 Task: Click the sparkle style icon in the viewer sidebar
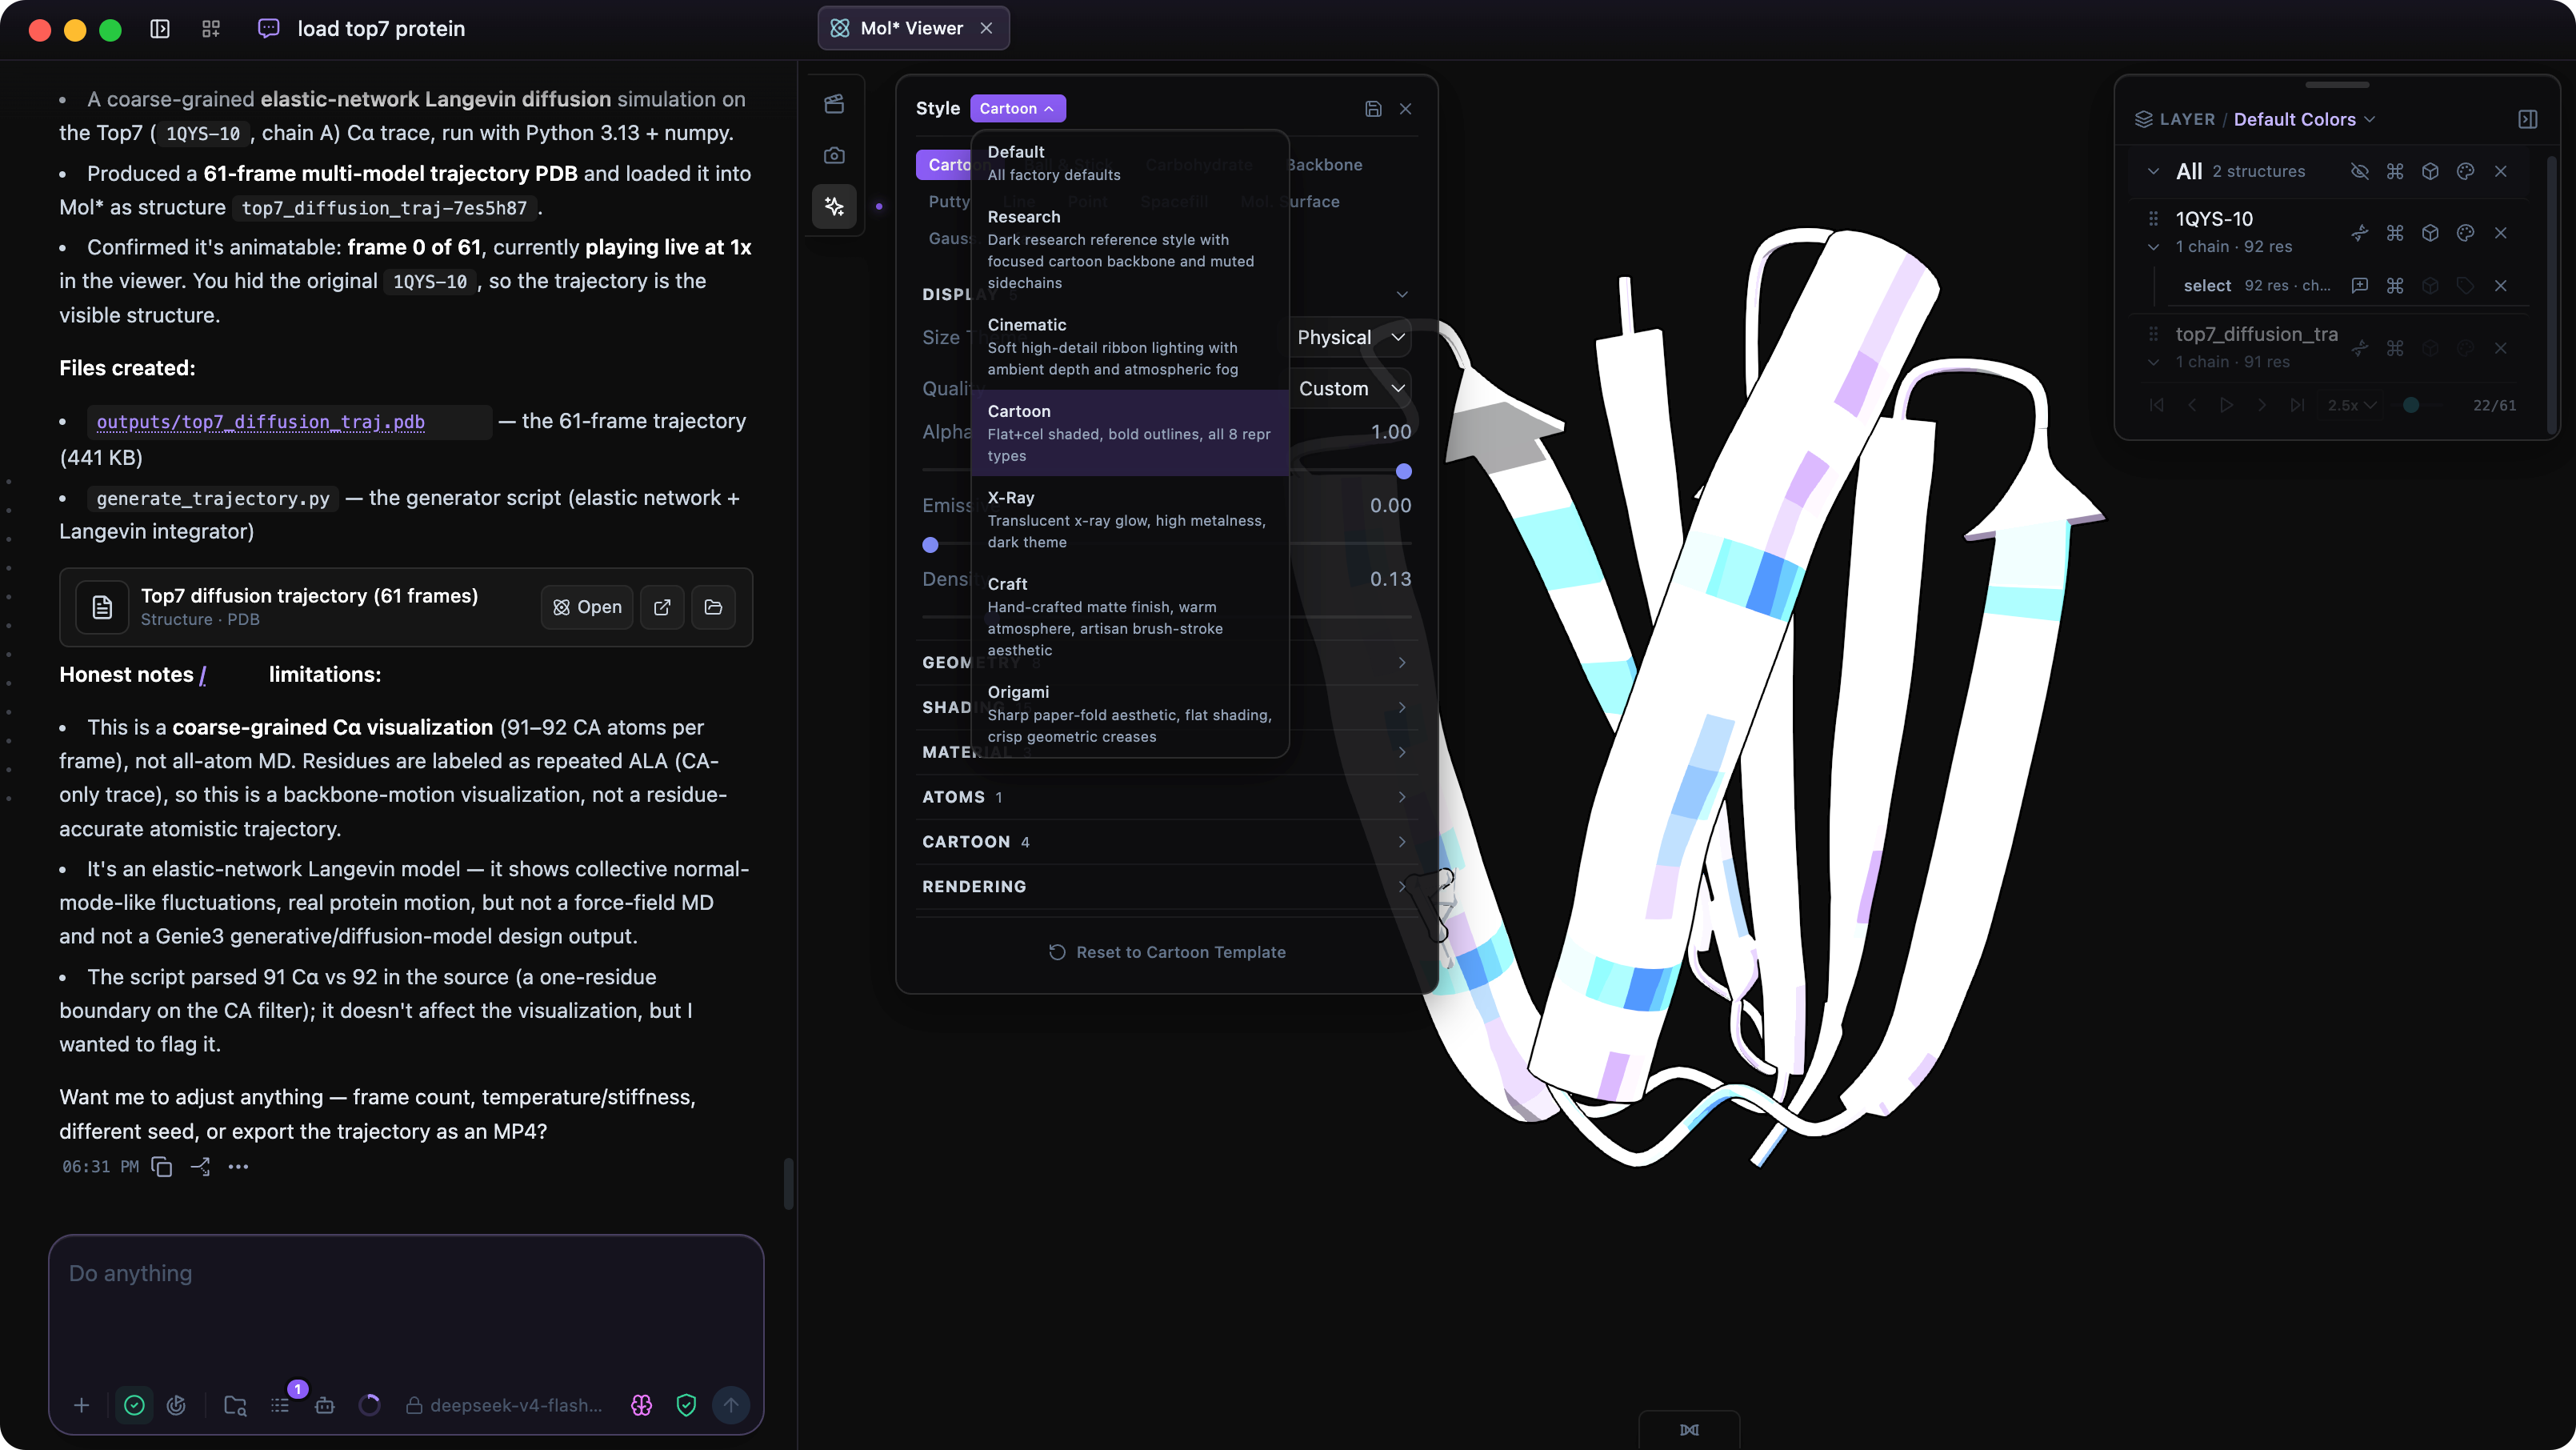tap(834, 206)
